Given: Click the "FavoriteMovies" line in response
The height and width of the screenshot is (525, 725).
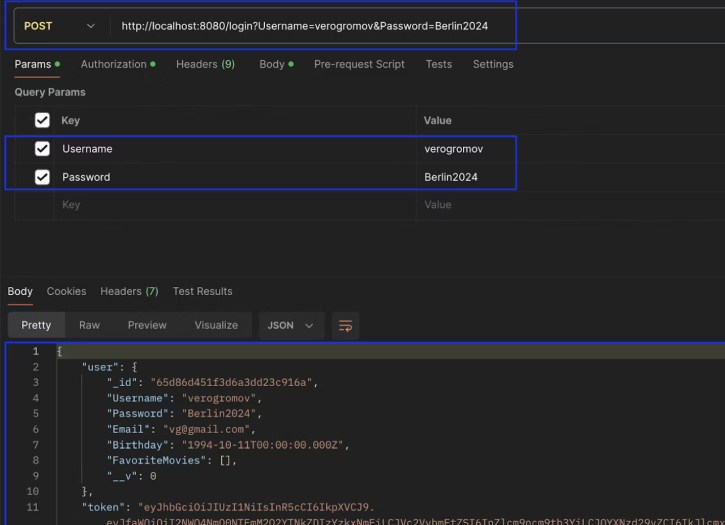Looking at the screenshot, I should (x=172, y=460).
